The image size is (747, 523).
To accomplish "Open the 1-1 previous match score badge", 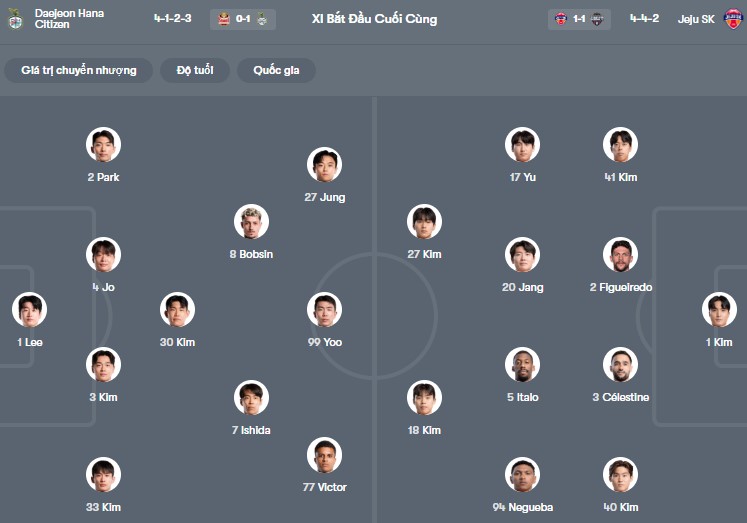I will click(579, 19).
